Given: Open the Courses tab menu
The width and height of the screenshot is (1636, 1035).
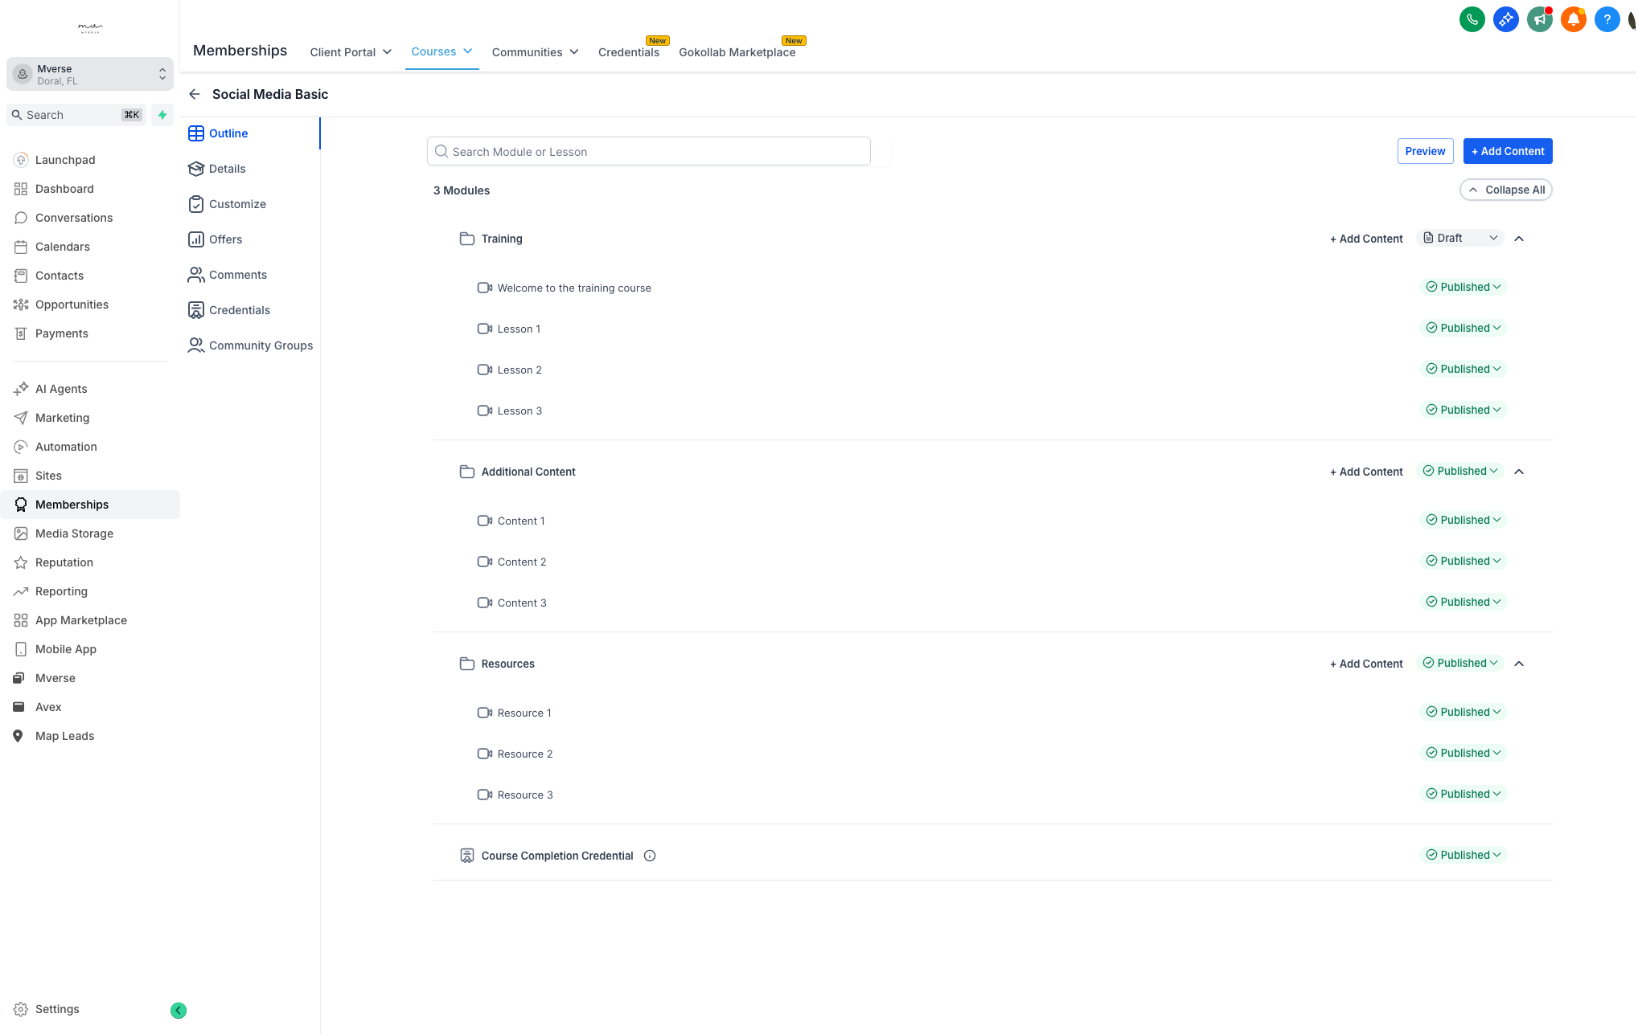Looking at the screenshot, I should 442,51.
